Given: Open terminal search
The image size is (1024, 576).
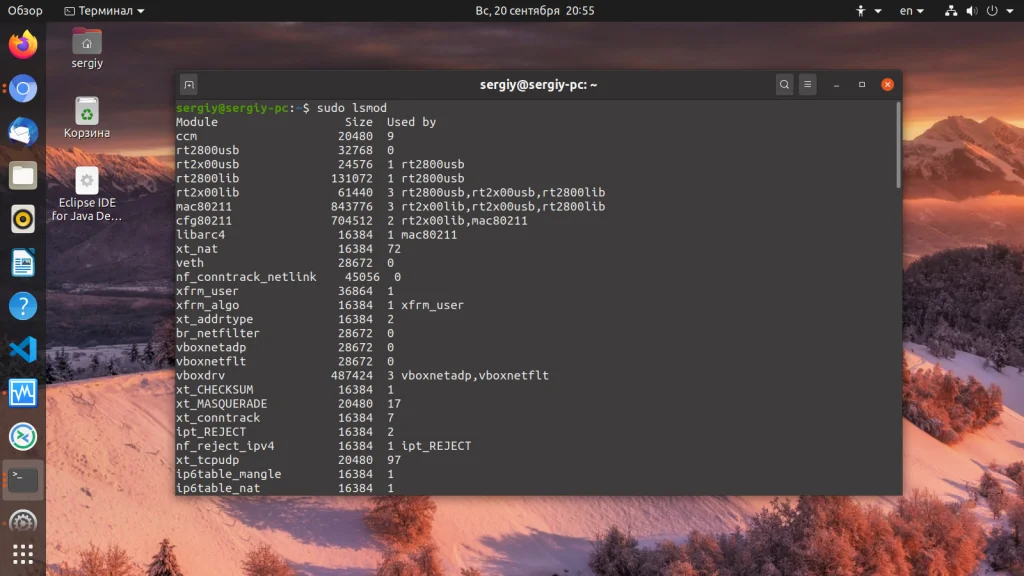Looking at the screenshot, I should click(784, 84).
